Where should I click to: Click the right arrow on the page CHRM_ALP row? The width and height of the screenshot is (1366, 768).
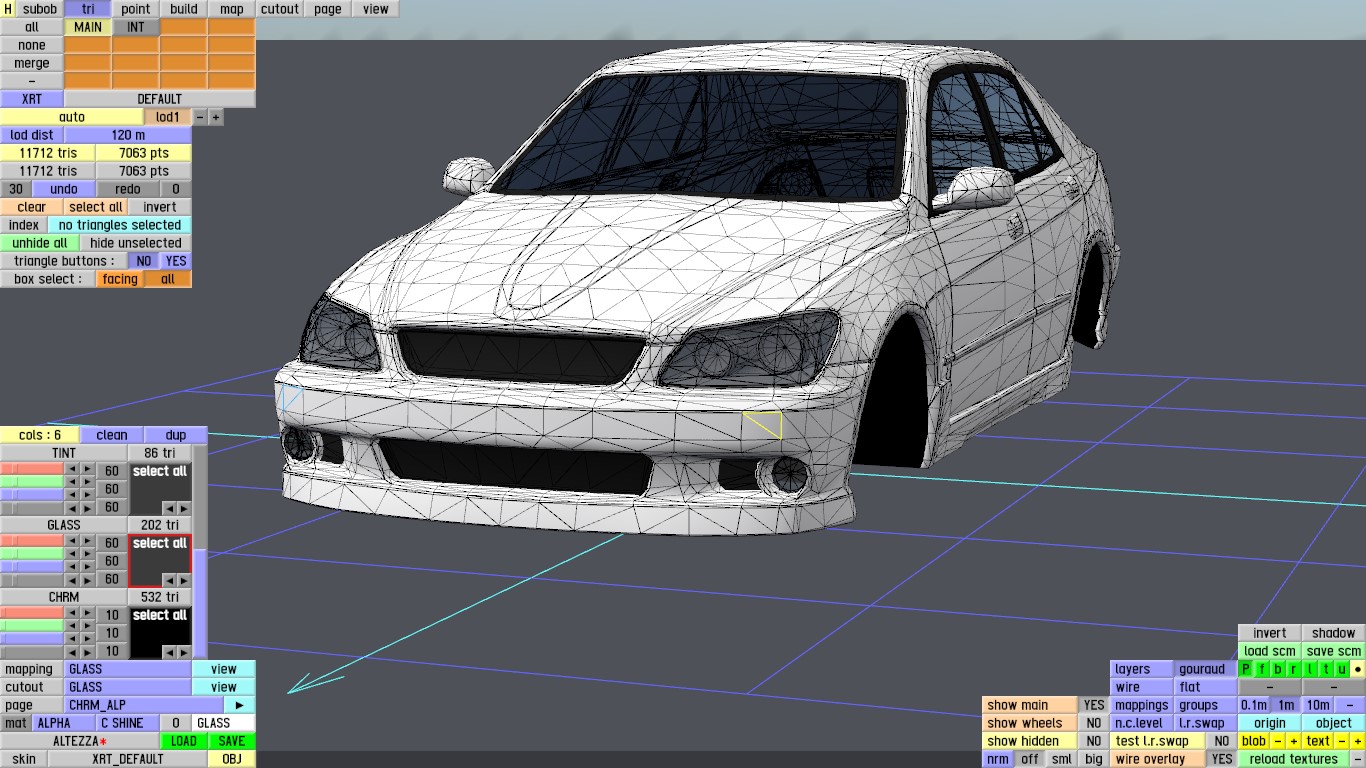pos(239,705)
